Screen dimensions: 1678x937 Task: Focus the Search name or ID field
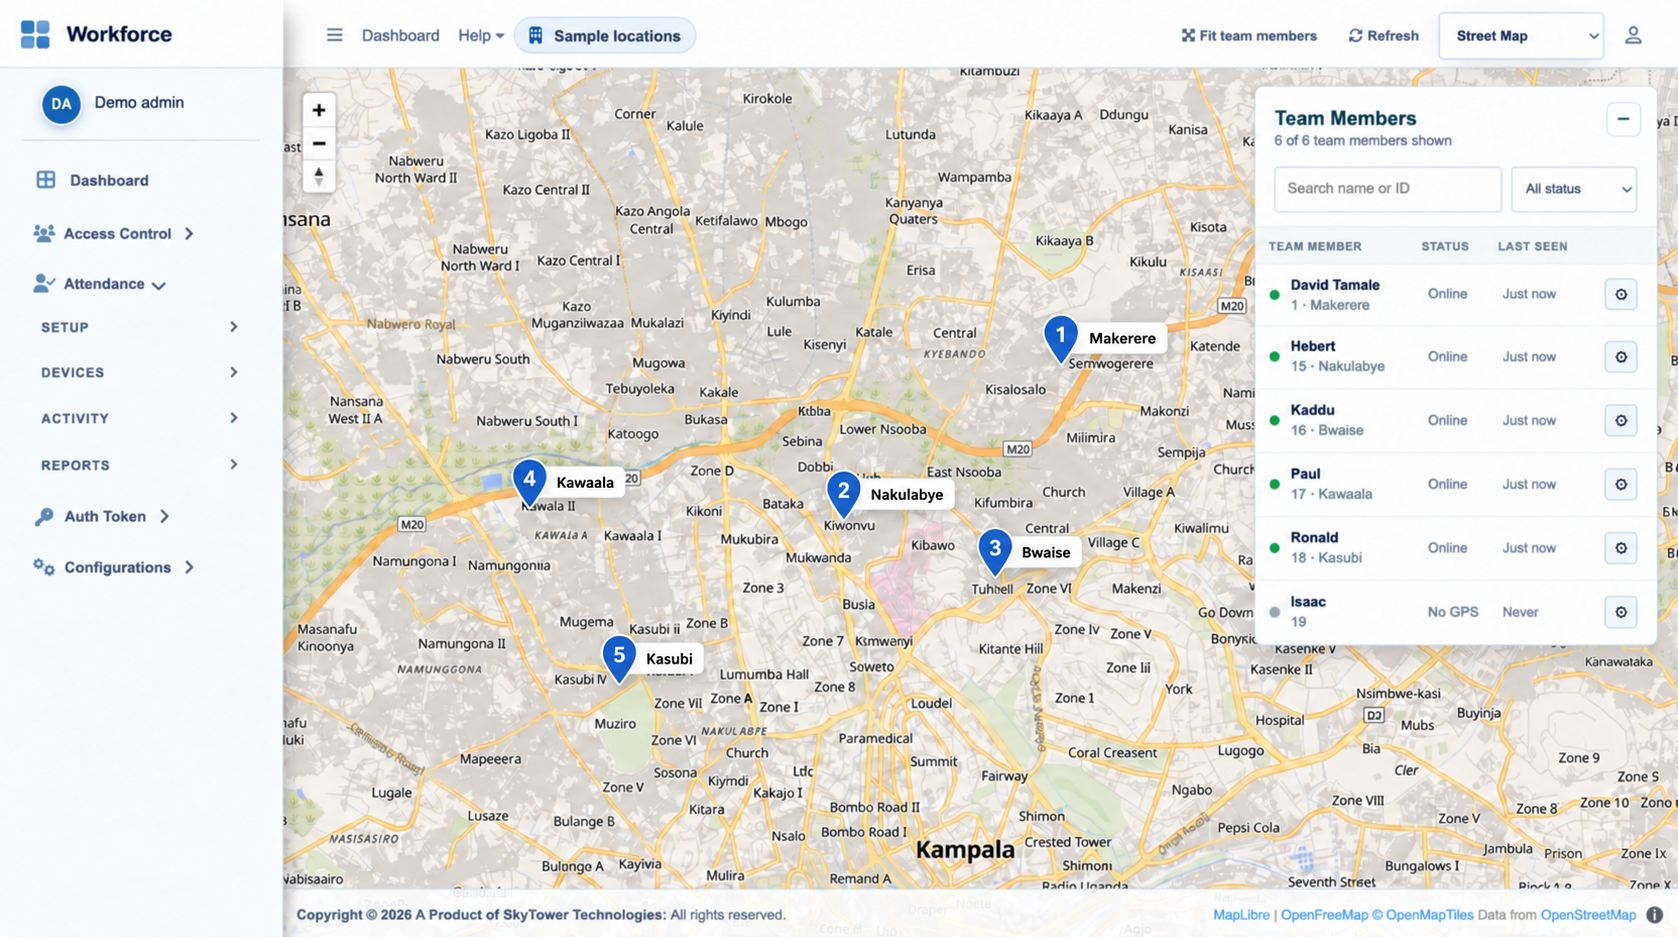click(1387, 189)
